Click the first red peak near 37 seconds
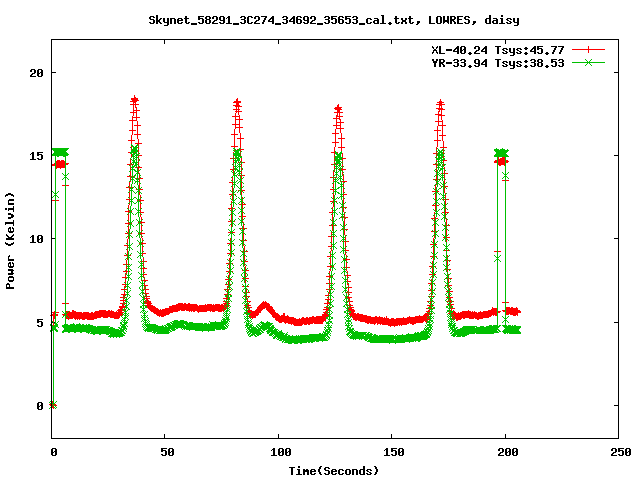Image resolution: width=640 pixels, height=480 pixels. point(135,100)
